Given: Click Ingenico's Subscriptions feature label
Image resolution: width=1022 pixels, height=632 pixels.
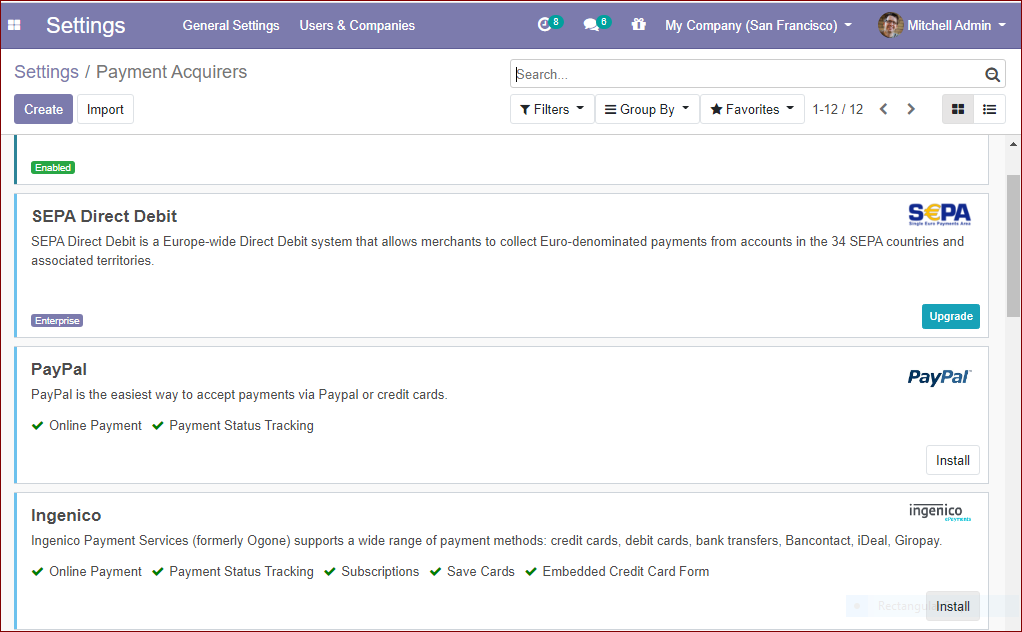Looking at the screenshot, I should pyautogui.click(x=380, y=571).
